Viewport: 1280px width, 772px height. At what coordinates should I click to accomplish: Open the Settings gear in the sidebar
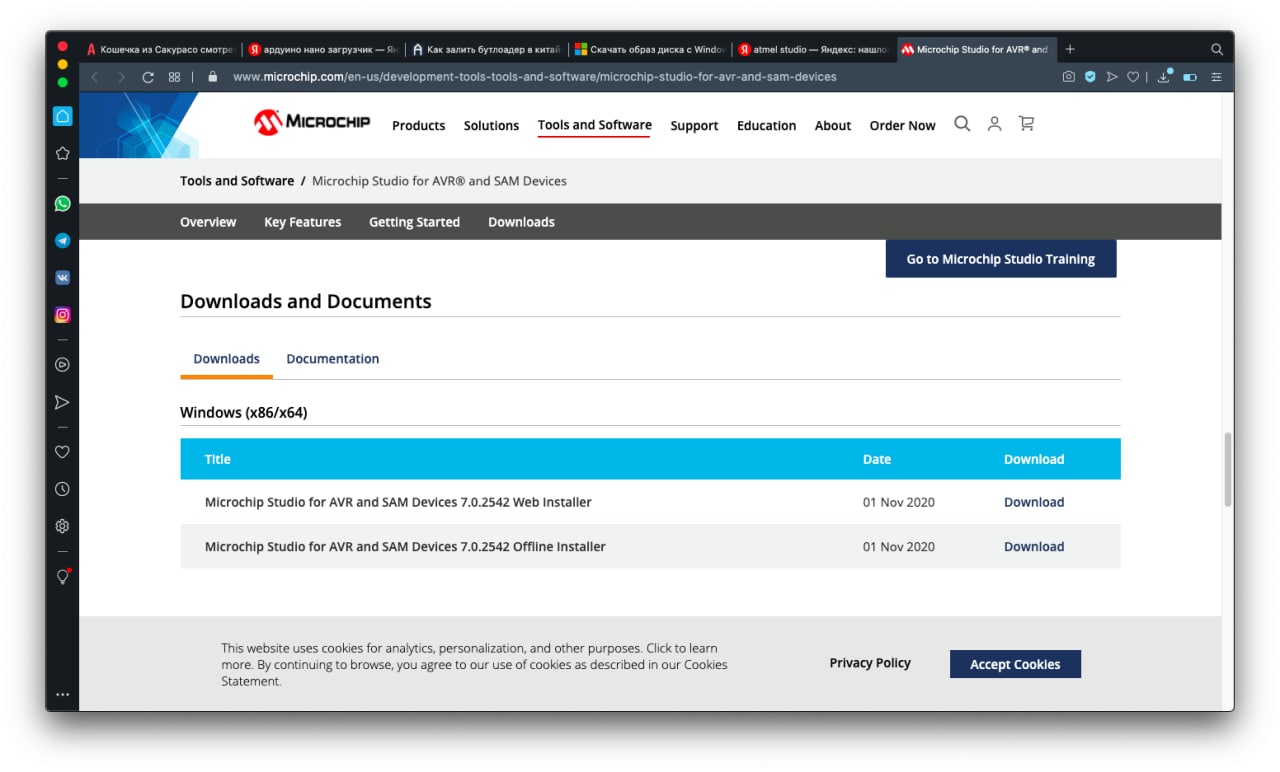point(62,526)
